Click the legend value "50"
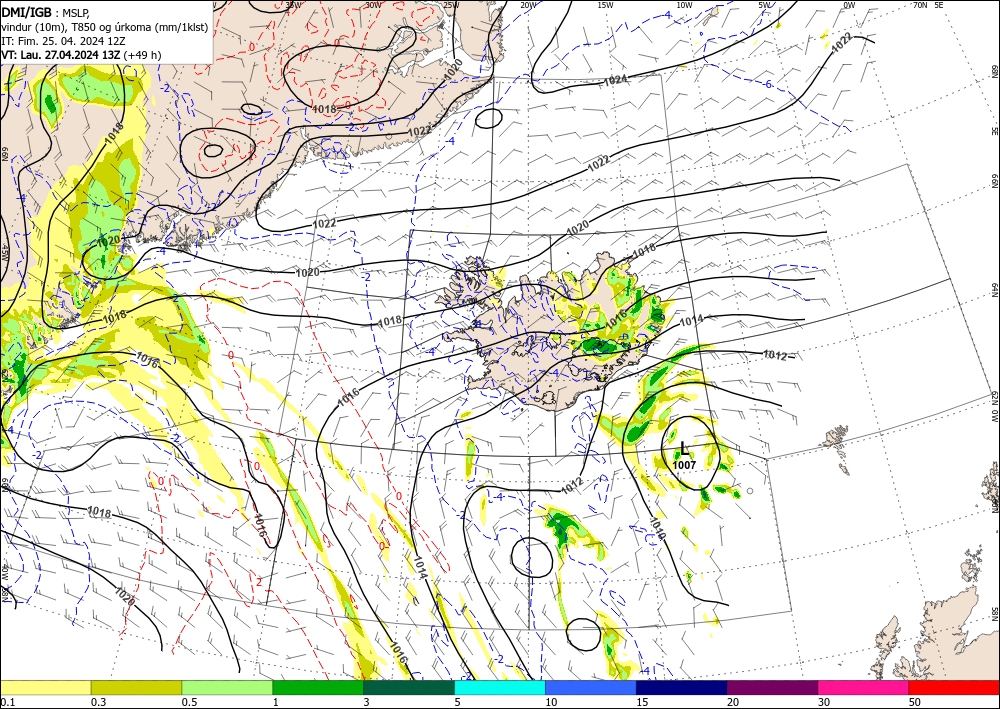This screenshot has width=1000, height=709. (915, 702)
